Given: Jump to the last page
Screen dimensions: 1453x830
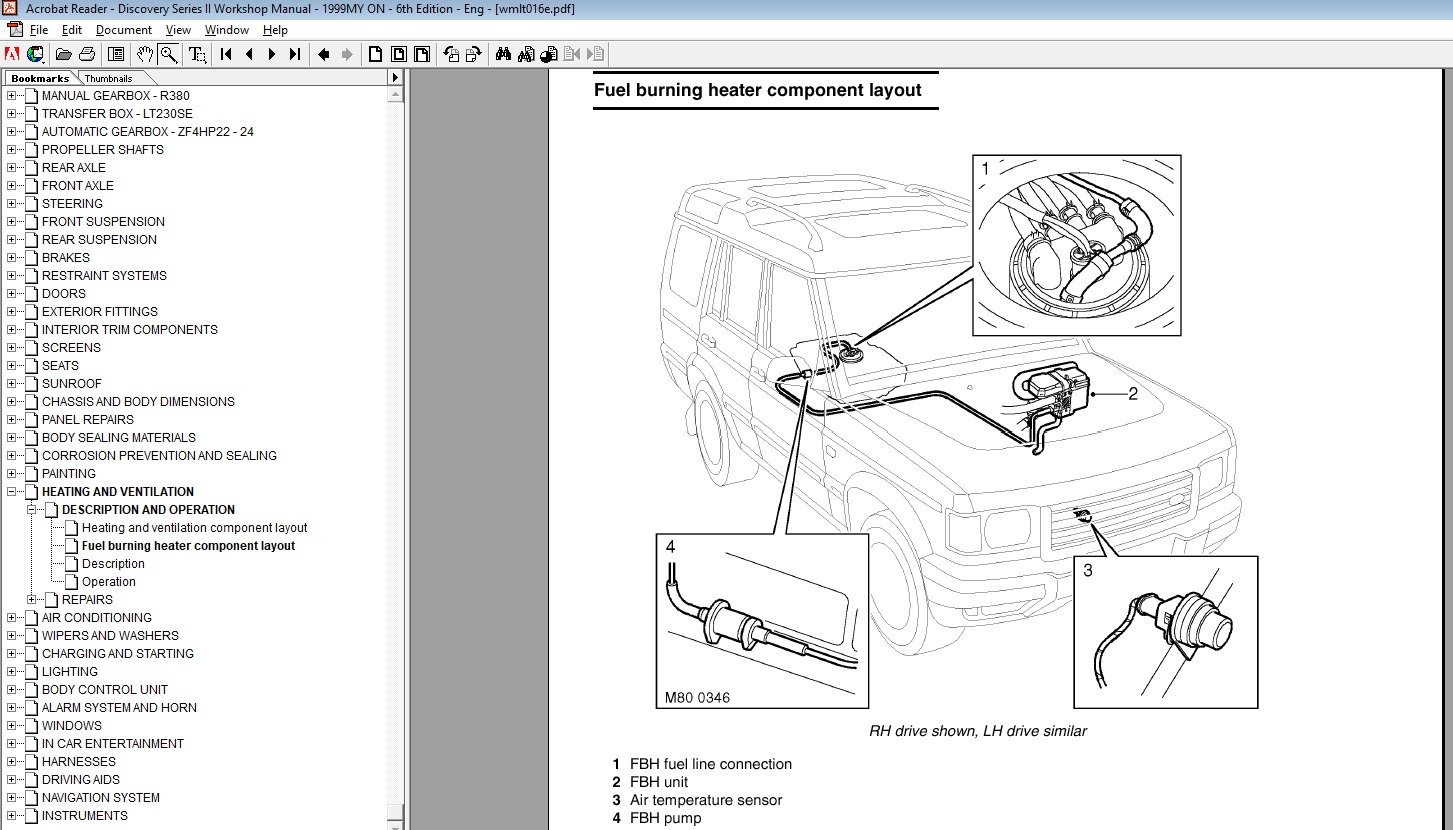Looking at the screenshot, I should (295, 54).
